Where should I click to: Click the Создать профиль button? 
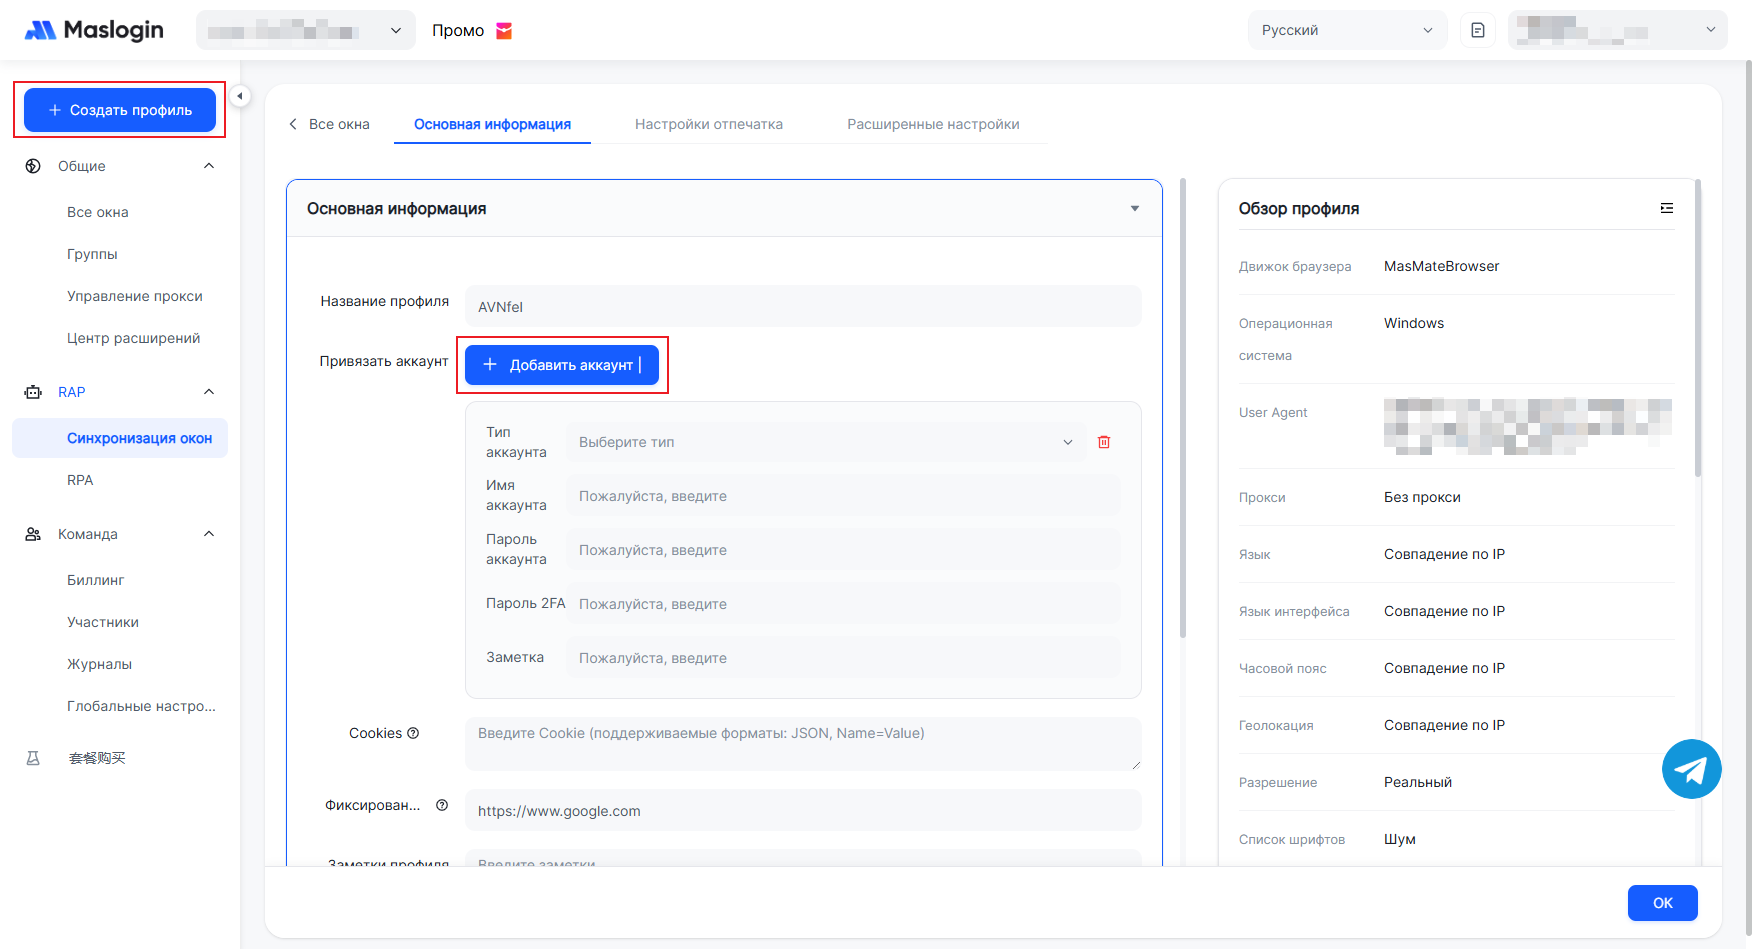coord(120,110)
